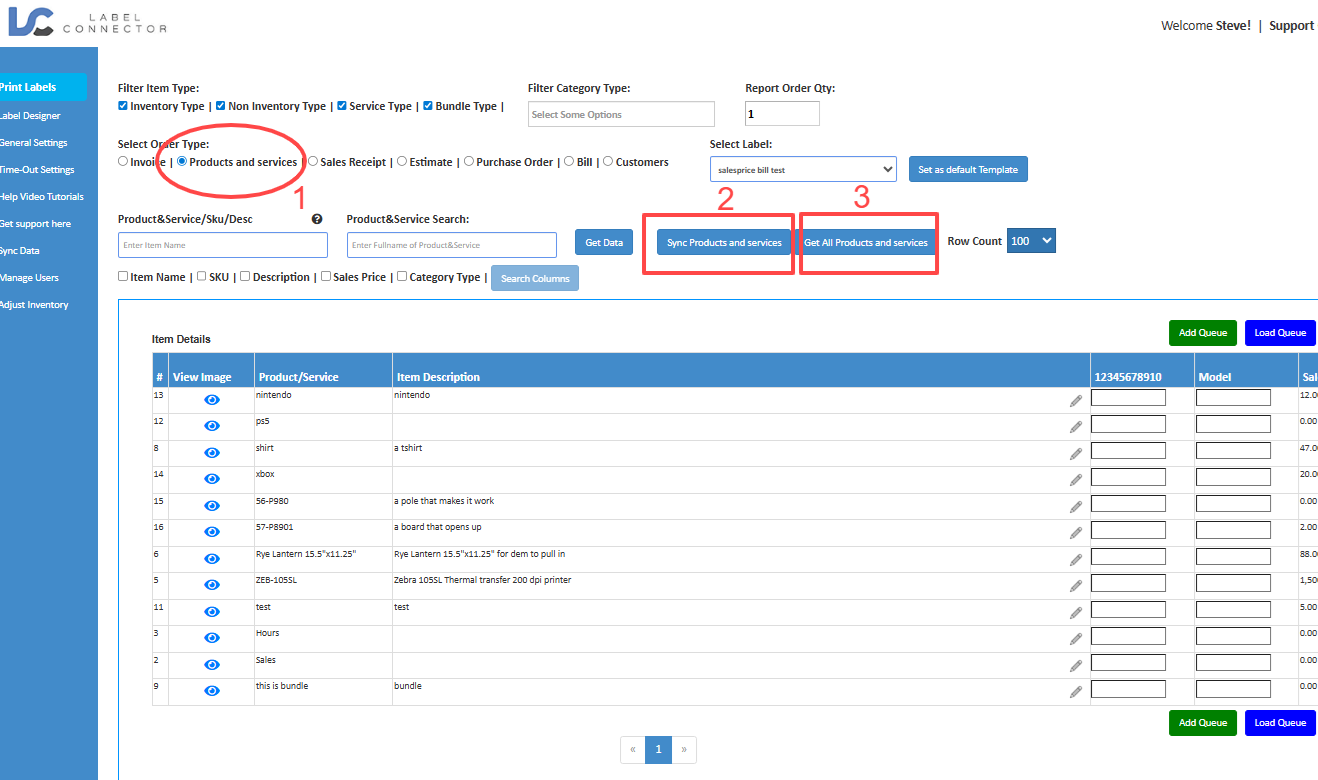This screenshot has width=1318, height=780.
Task: Click Sync Products and services button
Action: click(x=724, y=243)
